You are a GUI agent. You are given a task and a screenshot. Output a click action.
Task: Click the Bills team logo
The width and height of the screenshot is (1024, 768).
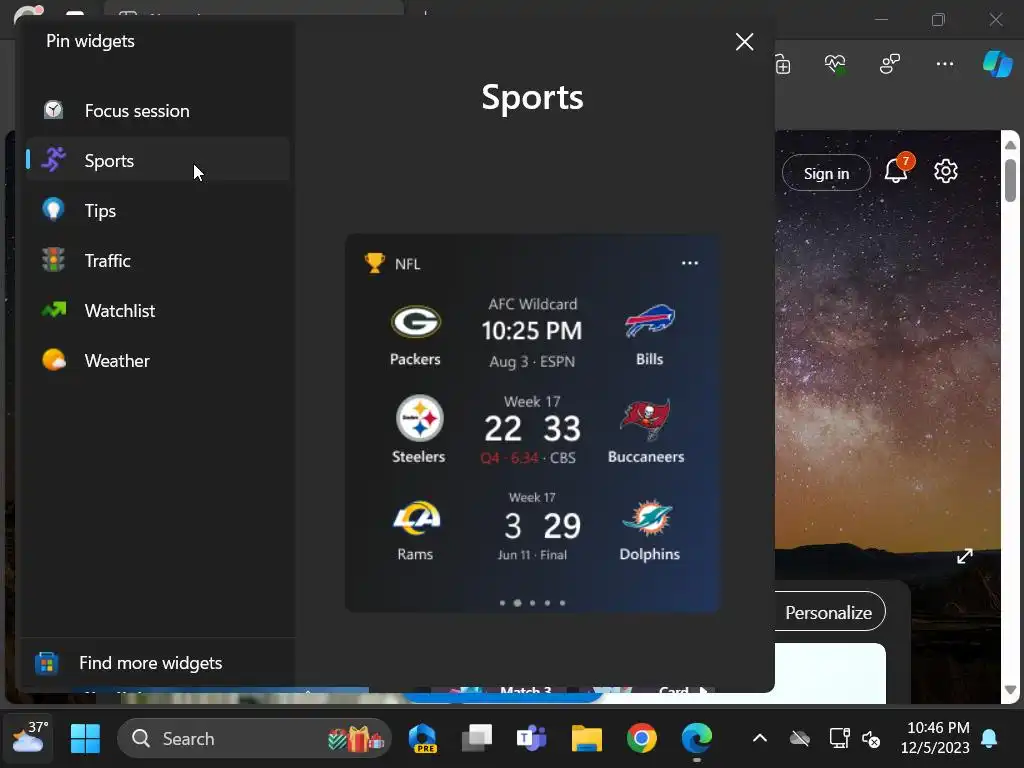(x=649, y=321)
